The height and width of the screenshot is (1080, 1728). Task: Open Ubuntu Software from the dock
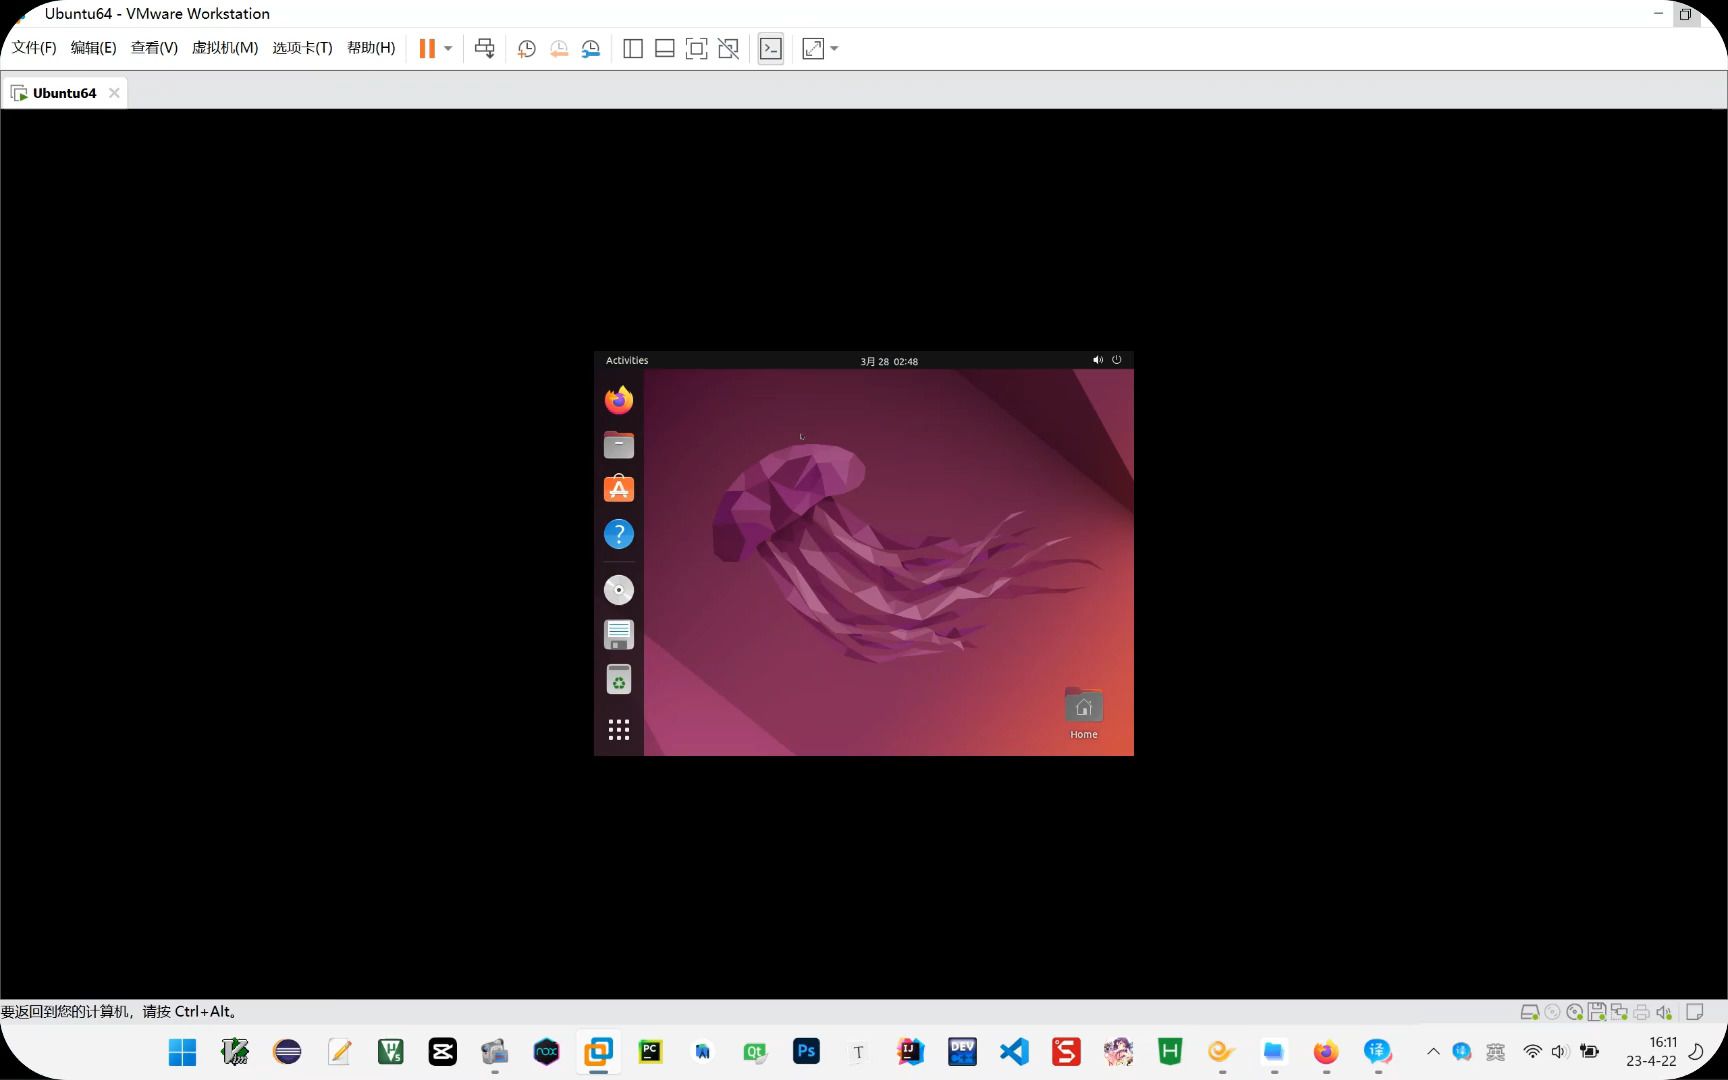[x=619, y=489]
